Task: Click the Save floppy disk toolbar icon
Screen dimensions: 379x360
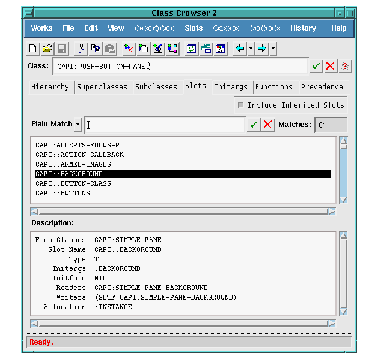Action: coord(61,49)
